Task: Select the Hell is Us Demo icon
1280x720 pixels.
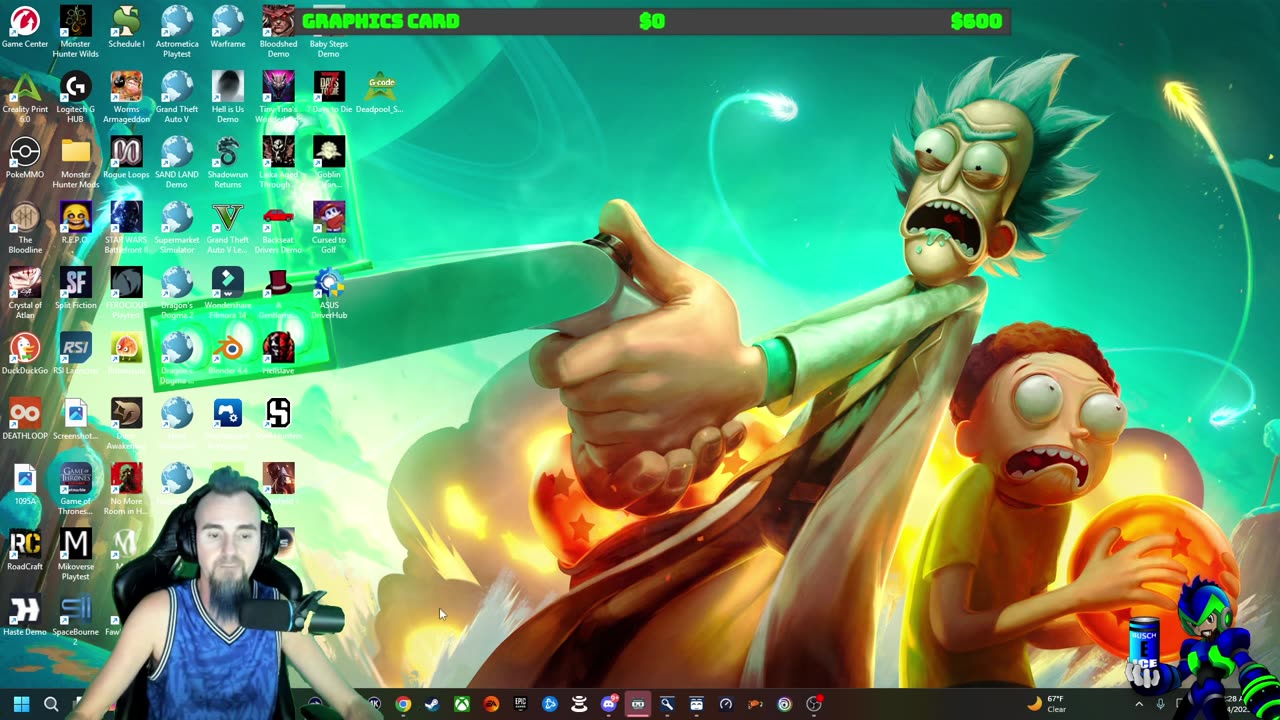Action: pyautogui.click(x=228, y=97)
